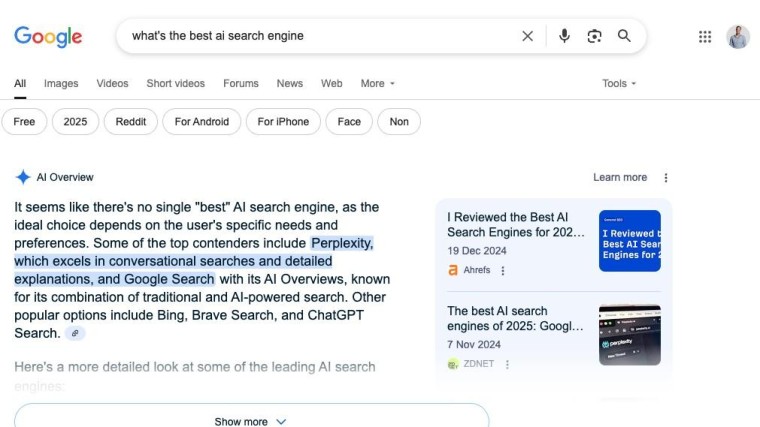Clear the search box text

point(527,36)
